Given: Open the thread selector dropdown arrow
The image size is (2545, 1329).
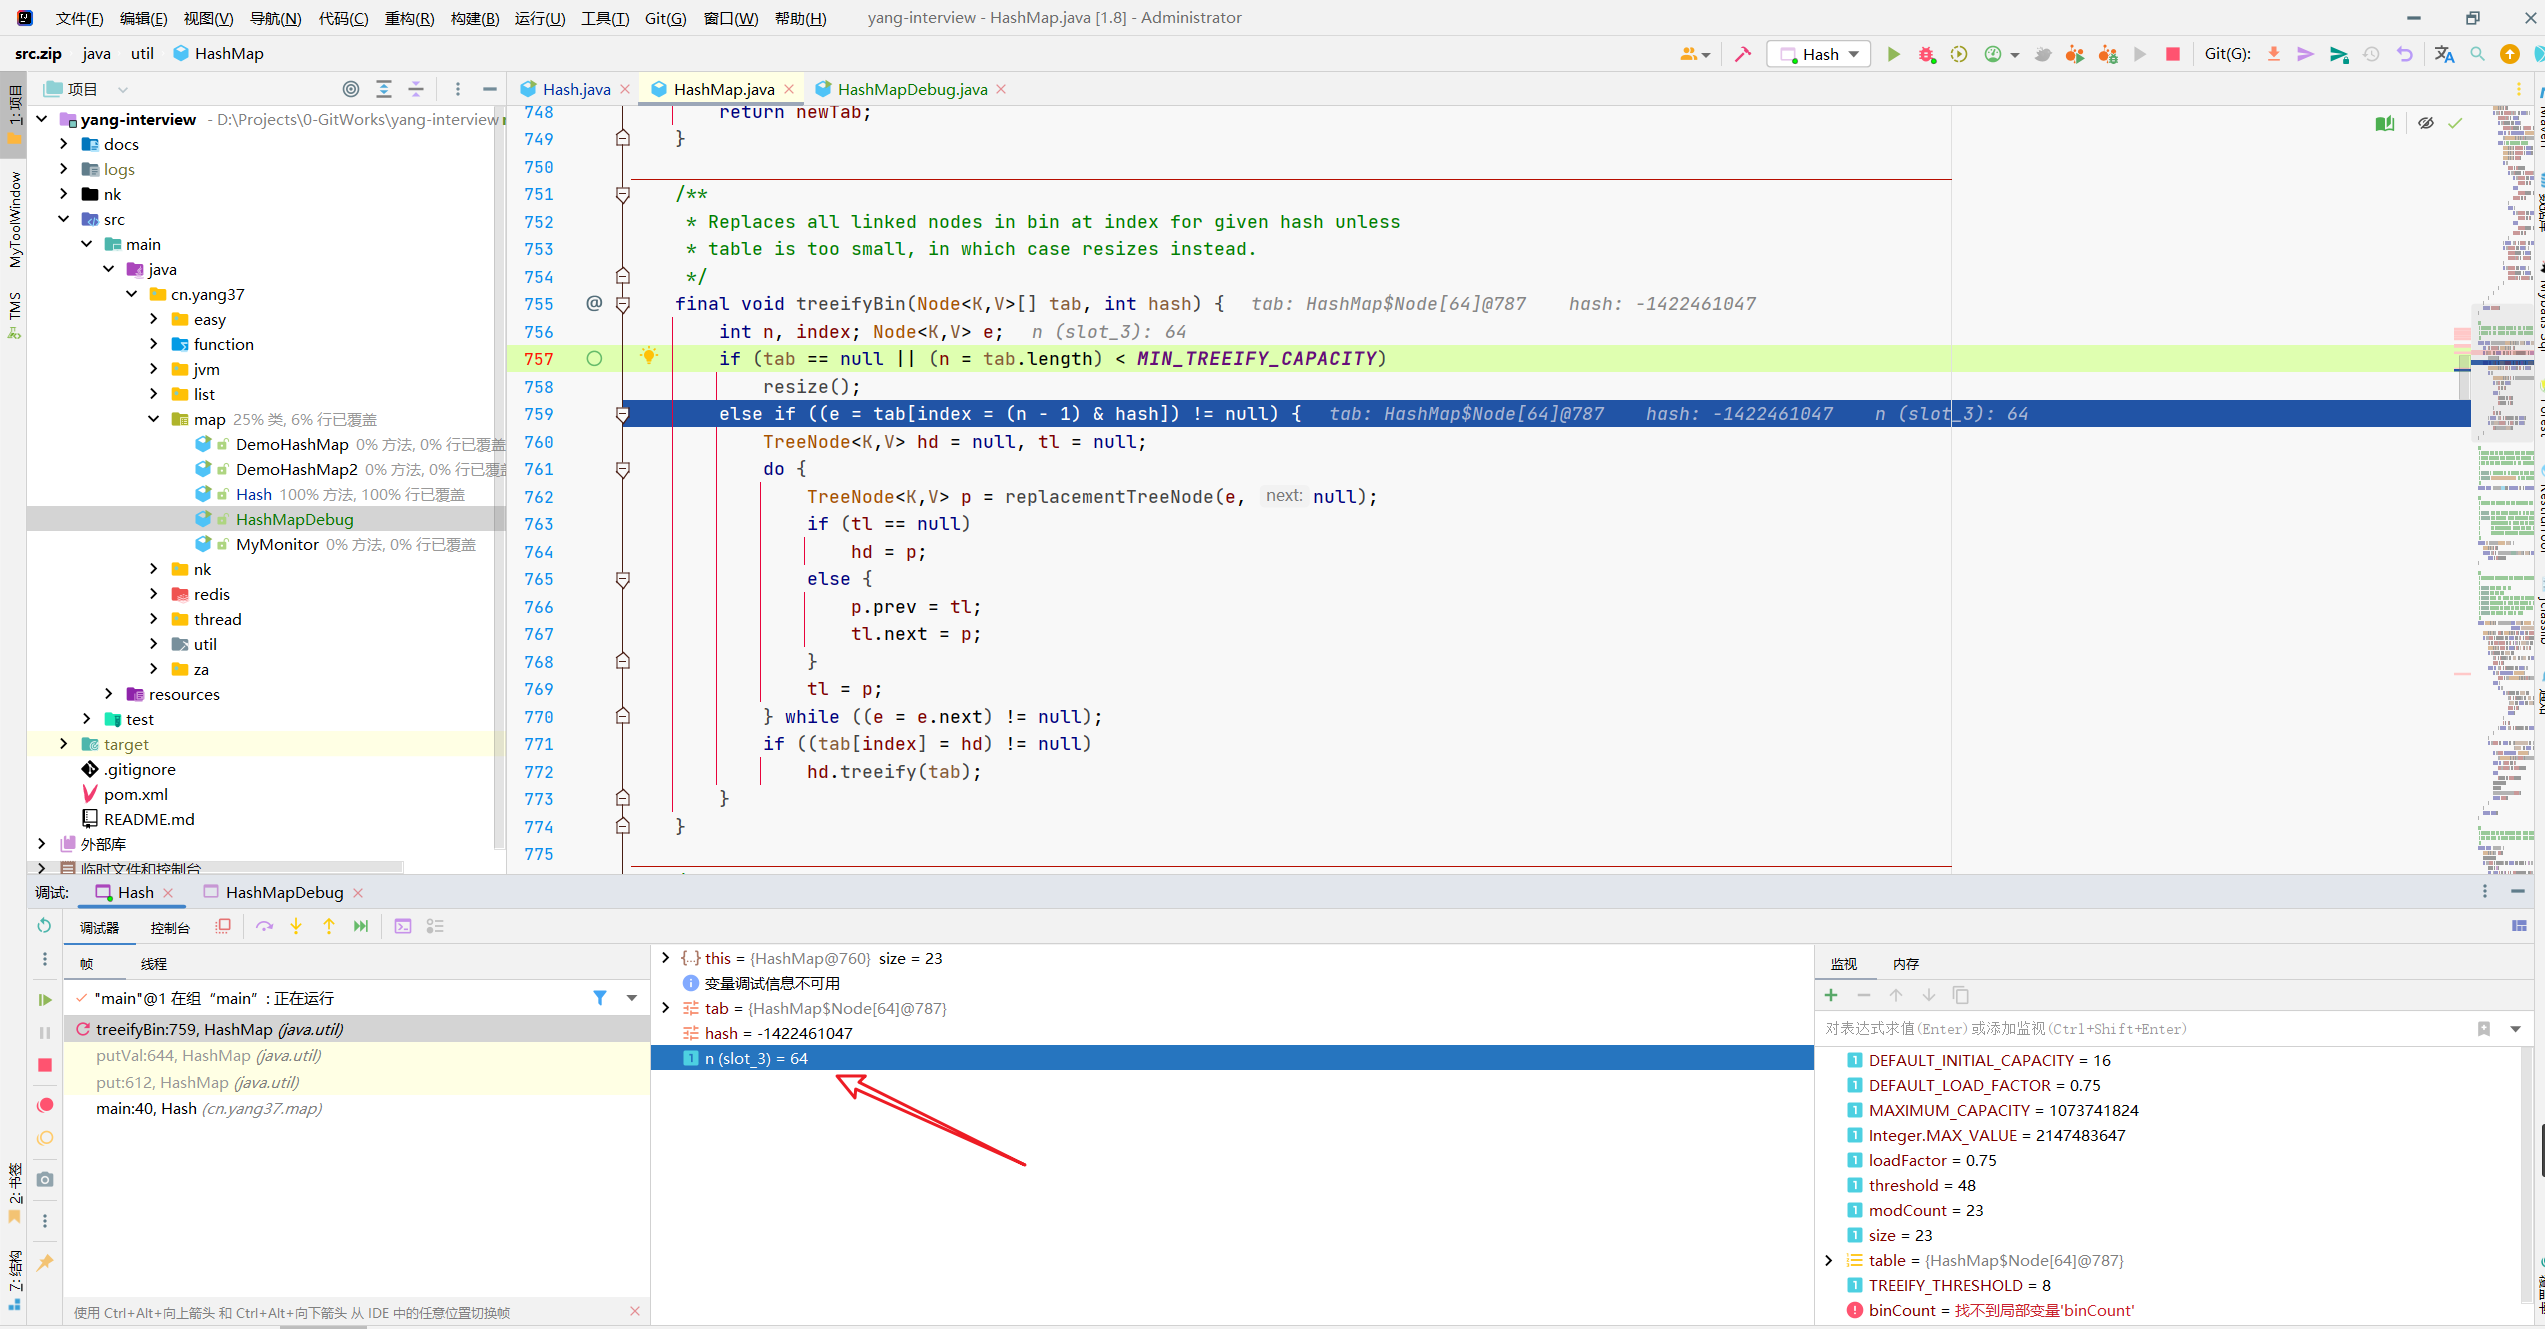Looking at the screenshot, I should pyautogui.click(x=632, y=998).
